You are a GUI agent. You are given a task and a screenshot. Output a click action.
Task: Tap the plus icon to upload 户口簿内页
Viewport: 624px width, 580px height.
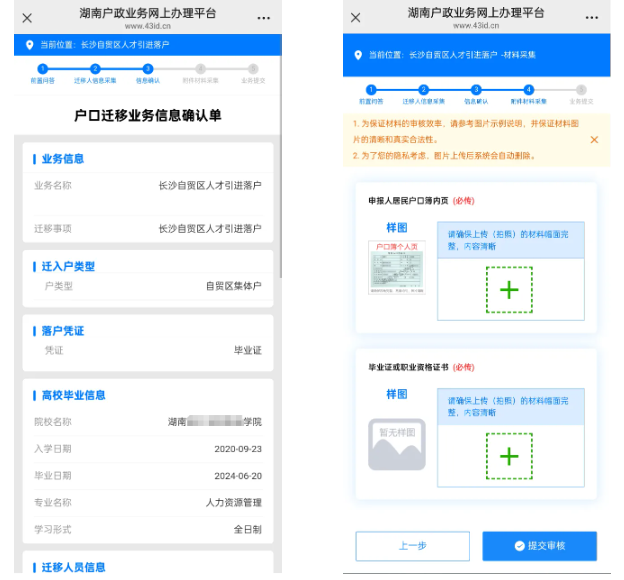(x=509, y=290)
